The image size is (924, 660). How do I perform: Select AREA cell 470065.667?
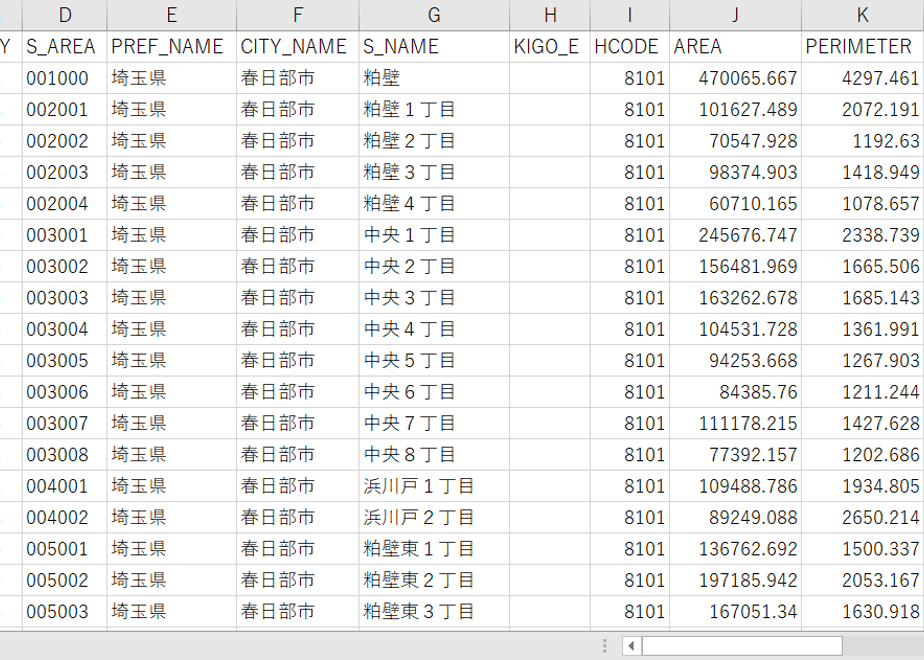click(x=735, y=78)
